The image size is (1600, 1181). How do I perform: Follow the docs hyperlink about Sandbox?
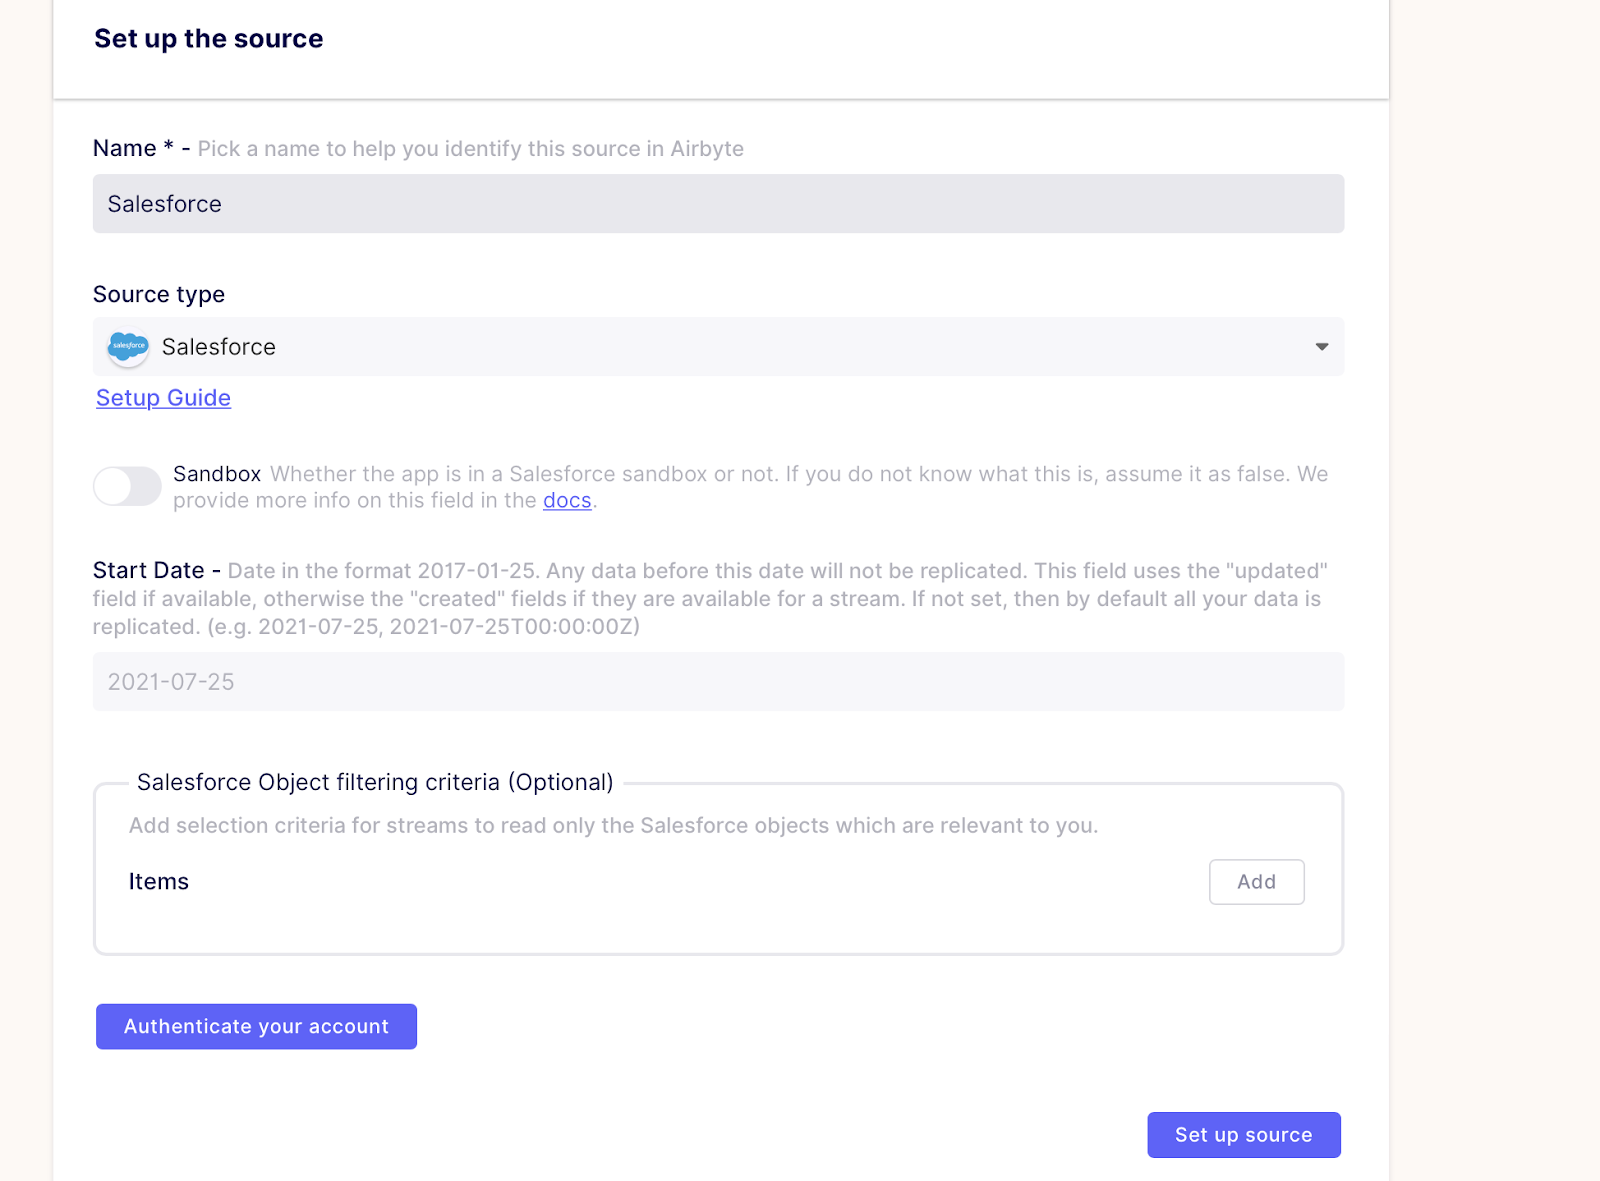pyautogui.click(x=566, y=500)
